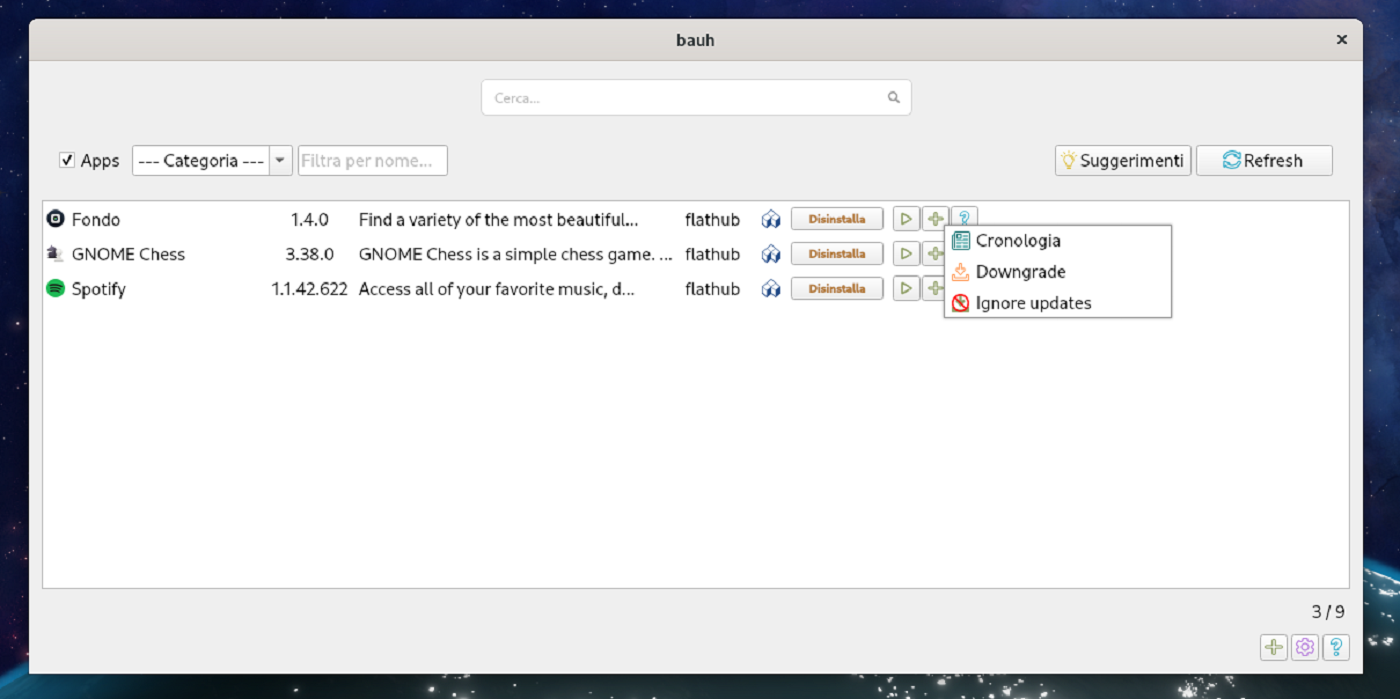Click the magnifier icon in the search box
This screenshot has width=1400, height=699.
[x=894, y=98]
